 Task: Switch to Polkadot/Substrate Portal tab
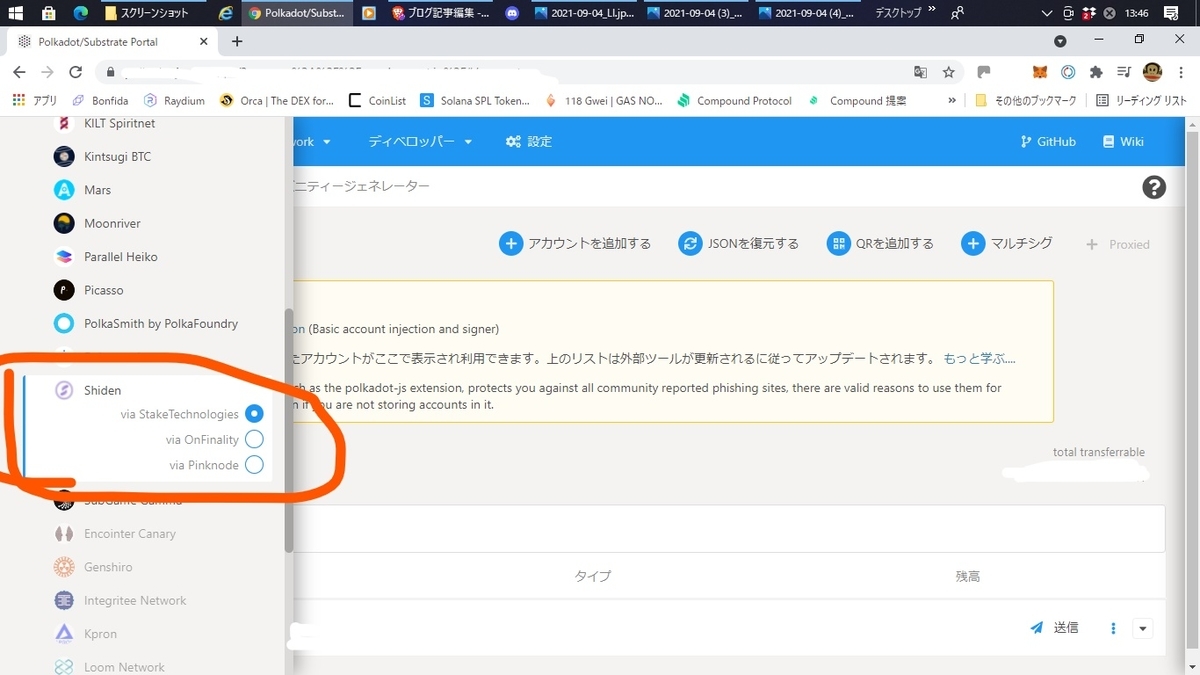tap(112, 41)
